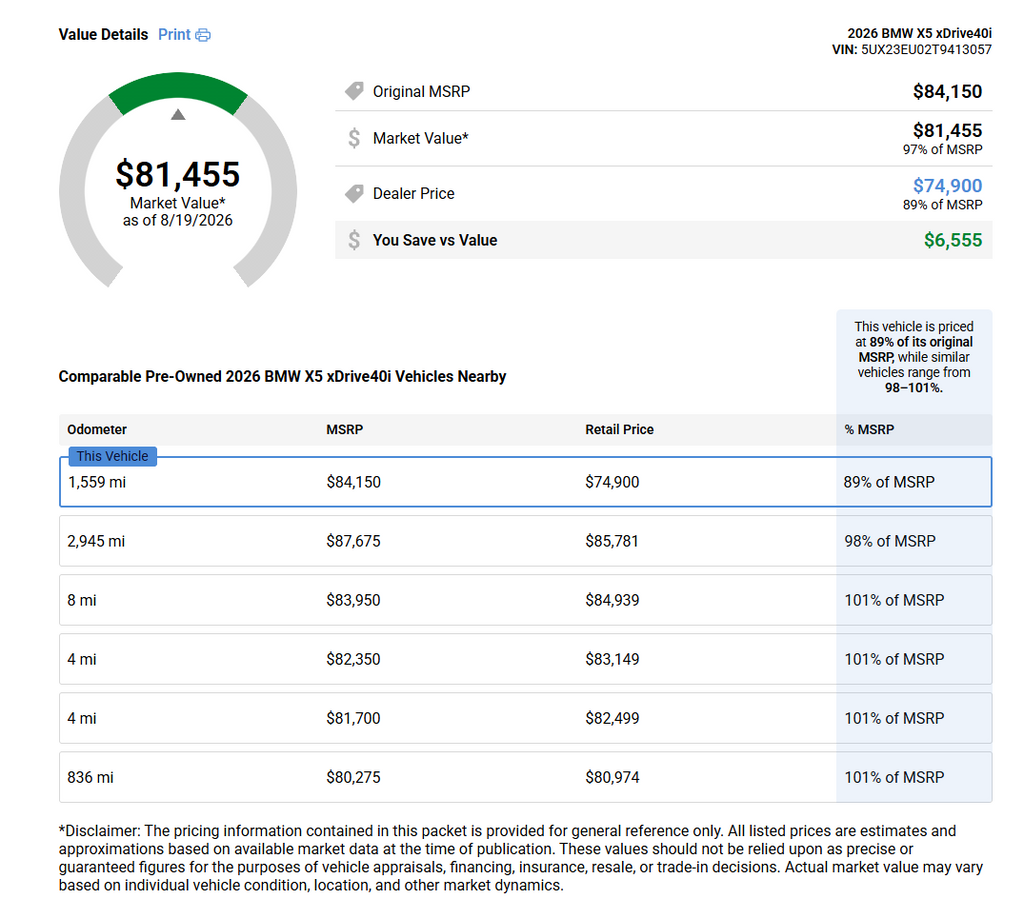Click the MSRP column header
The width and height of the screenshot is (1024, 915).
(345, 429)
